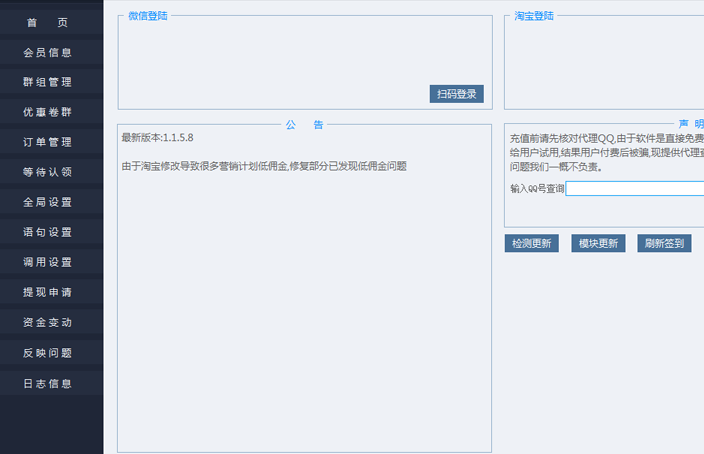The width and height of the screenshot is (704, 454).
Task: Show 日志信息 logs
Action: click(48, 383)
